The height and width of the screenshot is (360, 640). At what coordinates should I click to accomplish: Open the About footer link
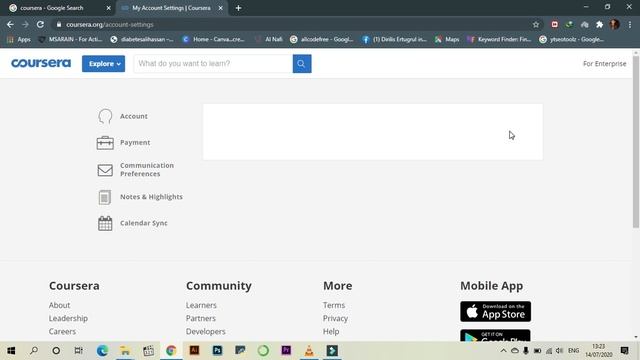[59, 305]
